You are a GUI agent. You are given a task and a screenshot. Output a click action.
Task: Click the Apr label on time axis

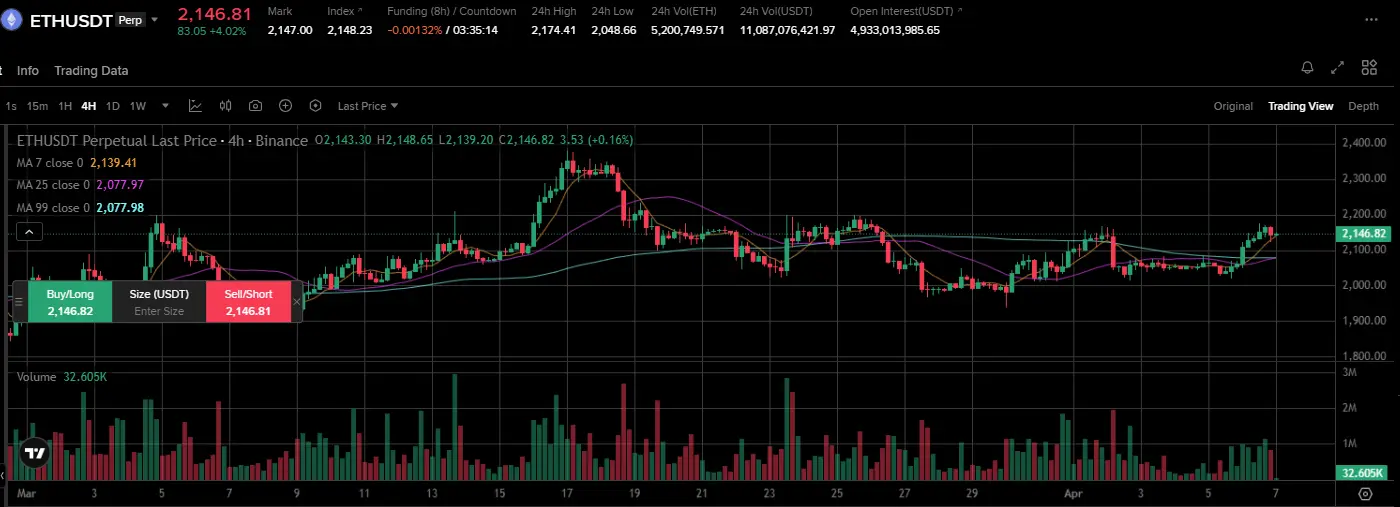(x=1074, y=493)
